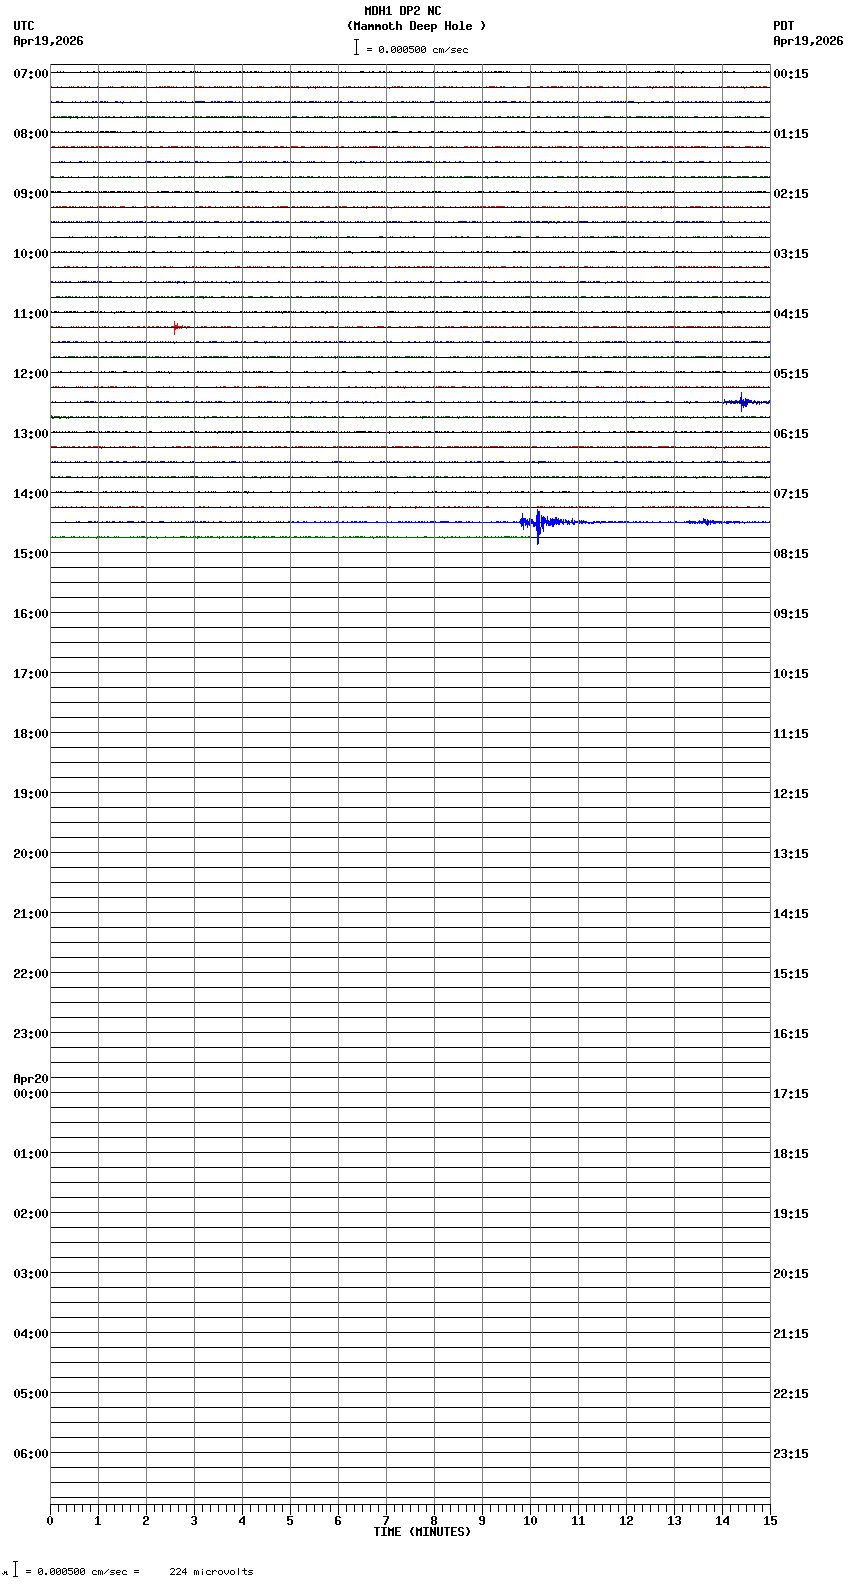
Task: Click the large blue earthquake spike at 14:30 trace
Action: pos(538,524)
